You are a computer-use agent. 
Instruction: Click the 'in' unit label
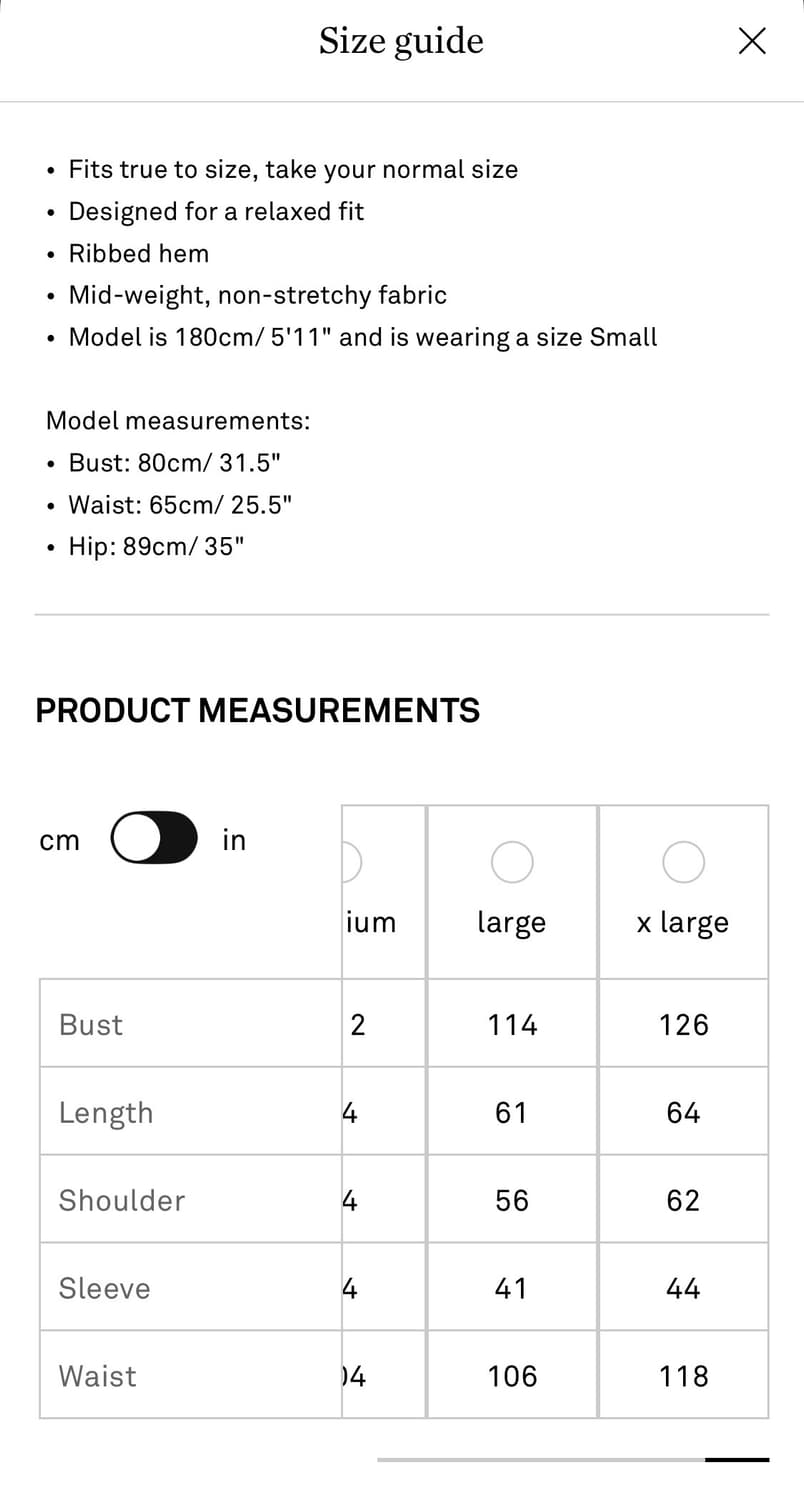click(234, 840)
